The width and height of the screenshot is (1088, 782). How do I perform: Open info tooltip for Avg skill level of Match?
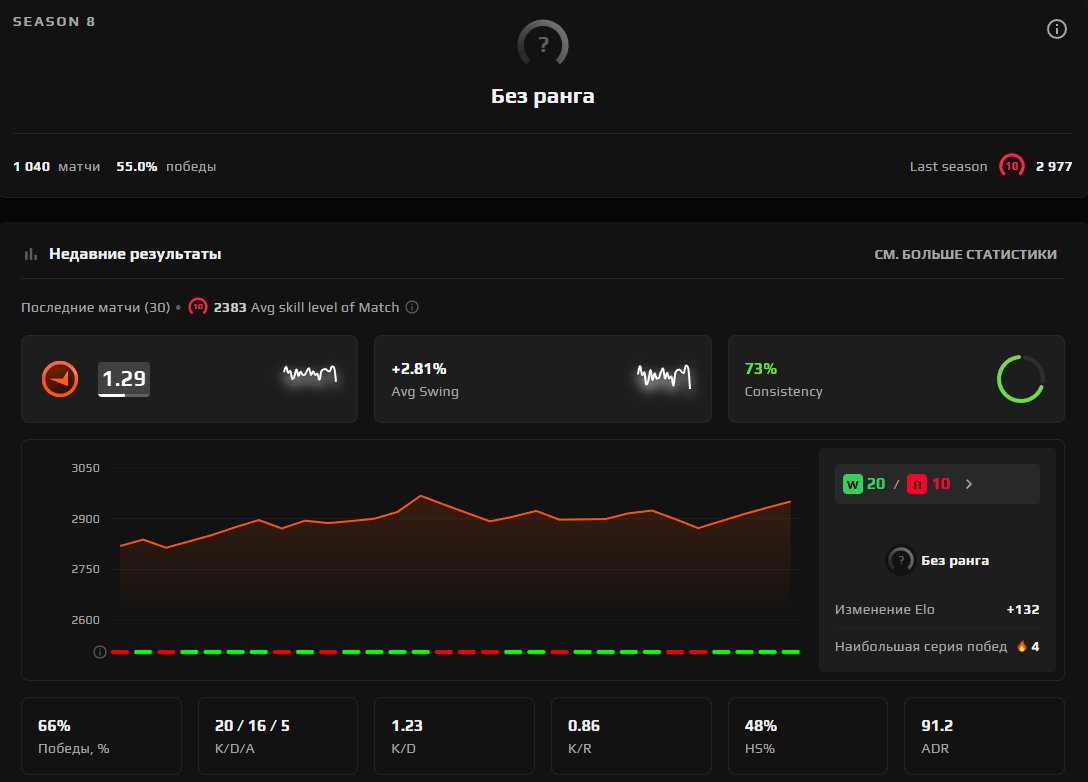click(412, 307)
